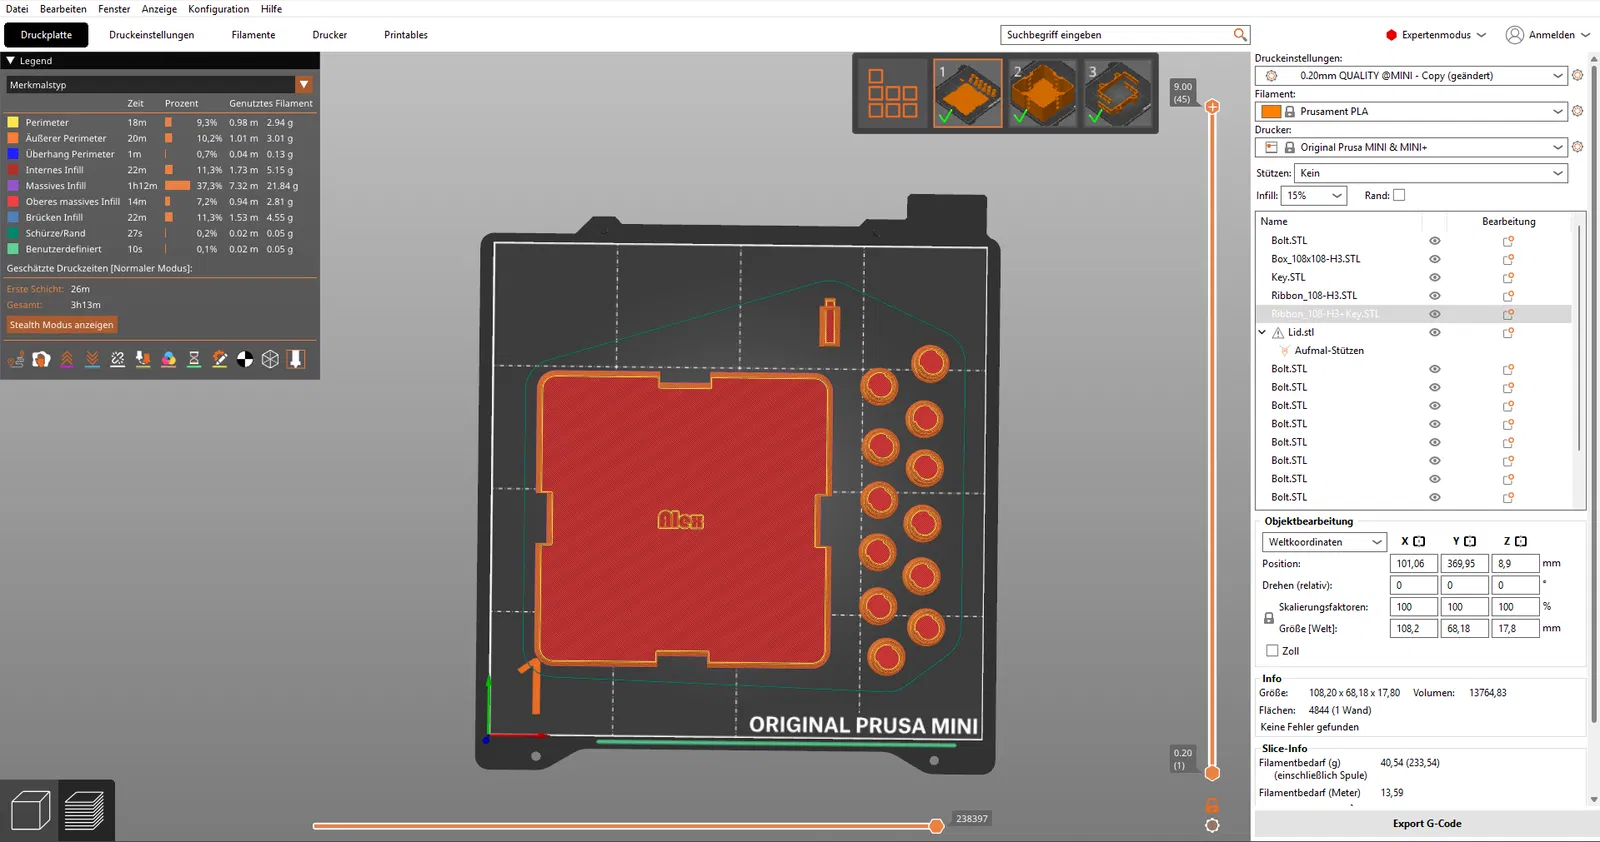Open the Merkmalstyp dropdown
The height and width of the screenshot is (842, 1600).
pyautogui.click(x=160, y=85)
